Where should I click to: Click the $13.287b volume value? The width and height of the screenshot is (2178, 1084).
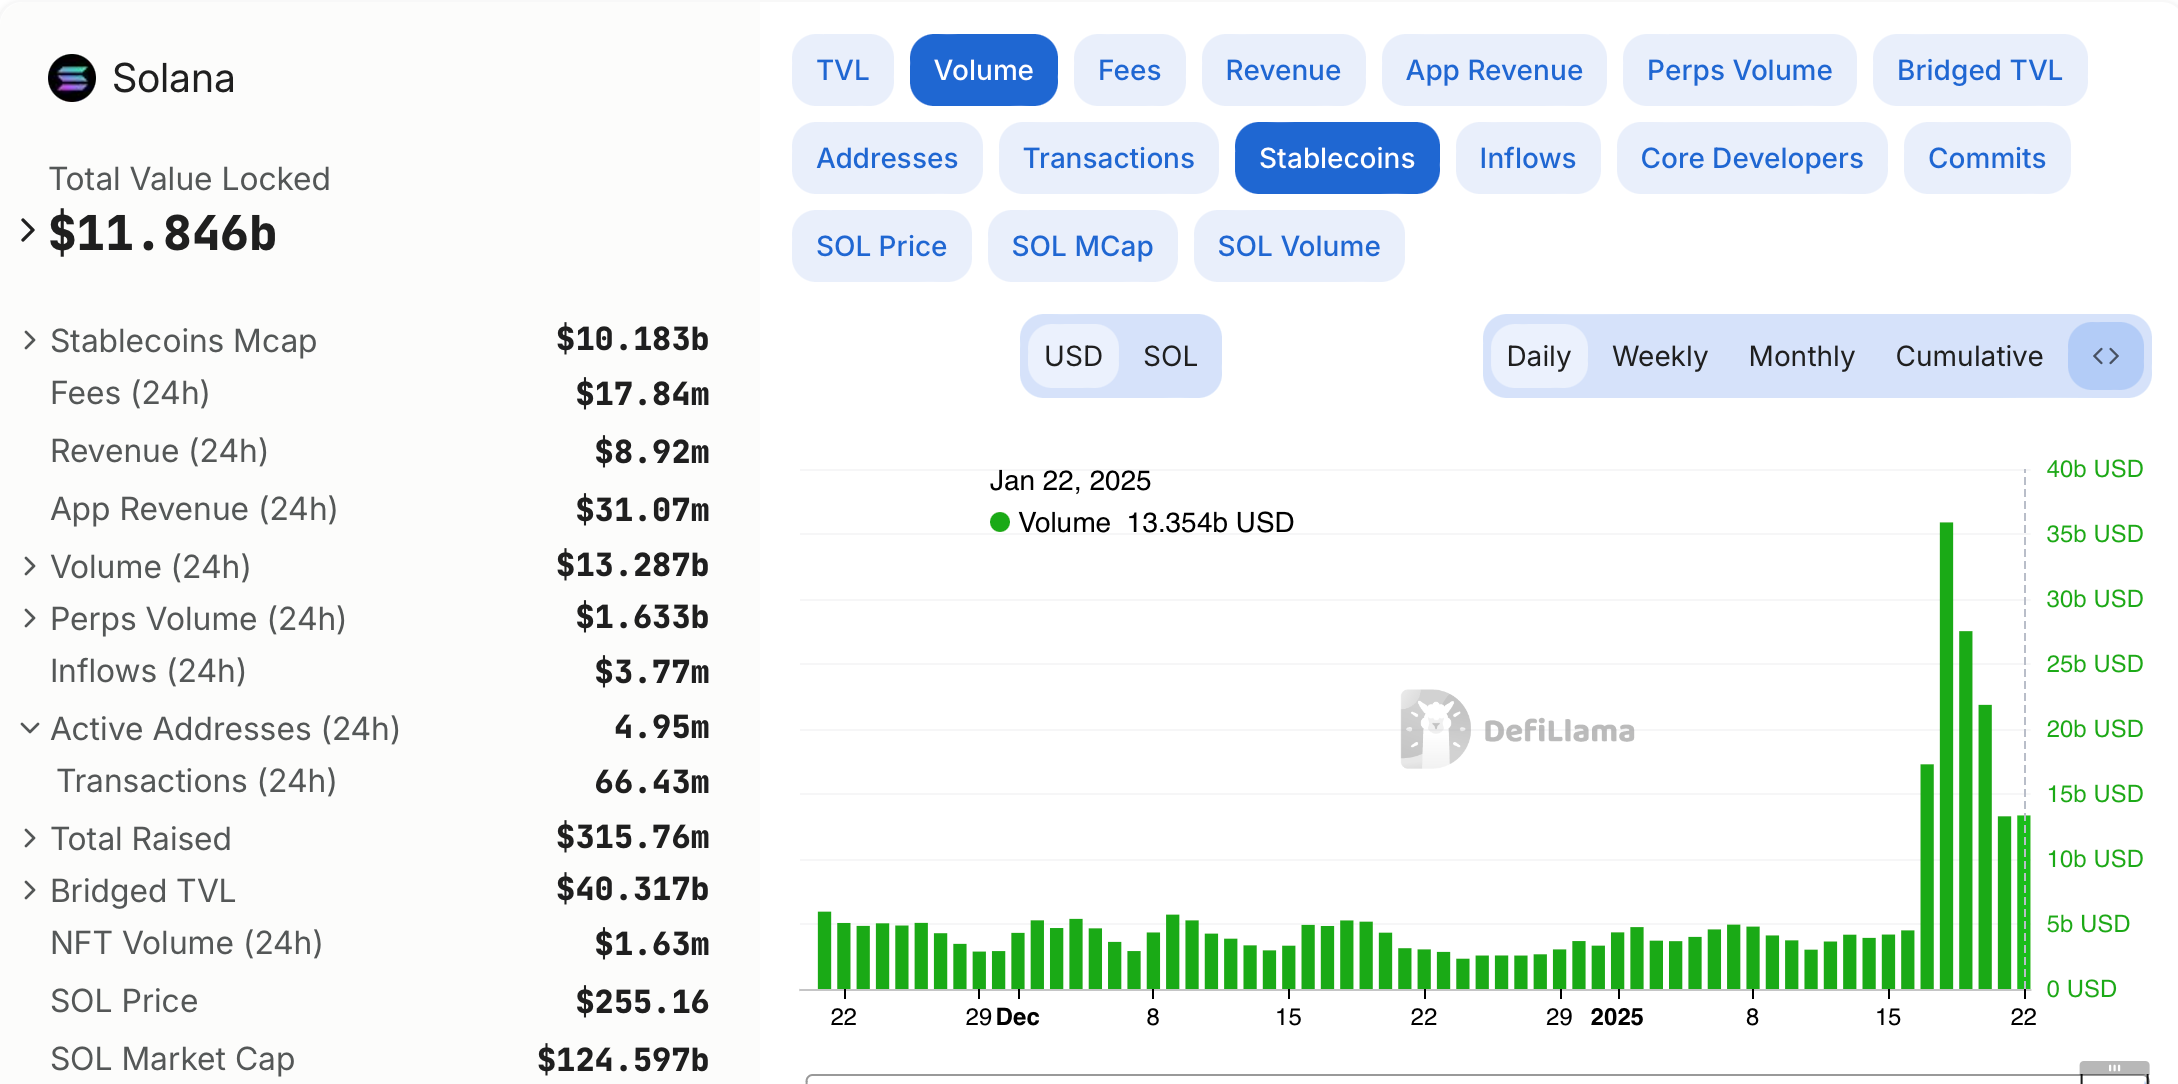tap(633, 565)
